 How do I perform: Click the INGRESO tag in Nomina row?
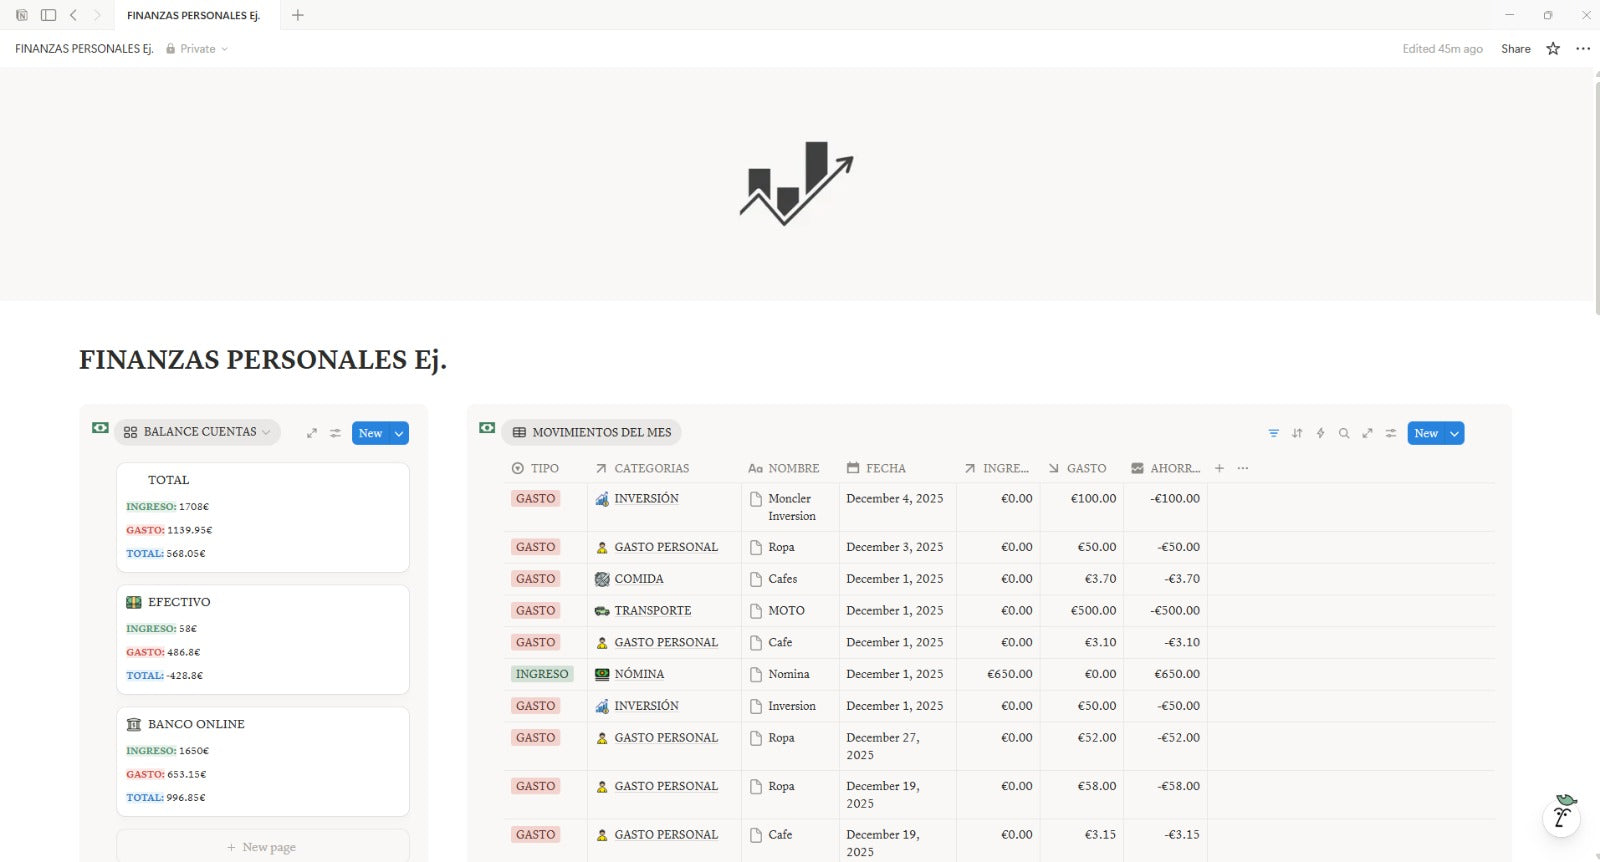(x=542, y=674)
